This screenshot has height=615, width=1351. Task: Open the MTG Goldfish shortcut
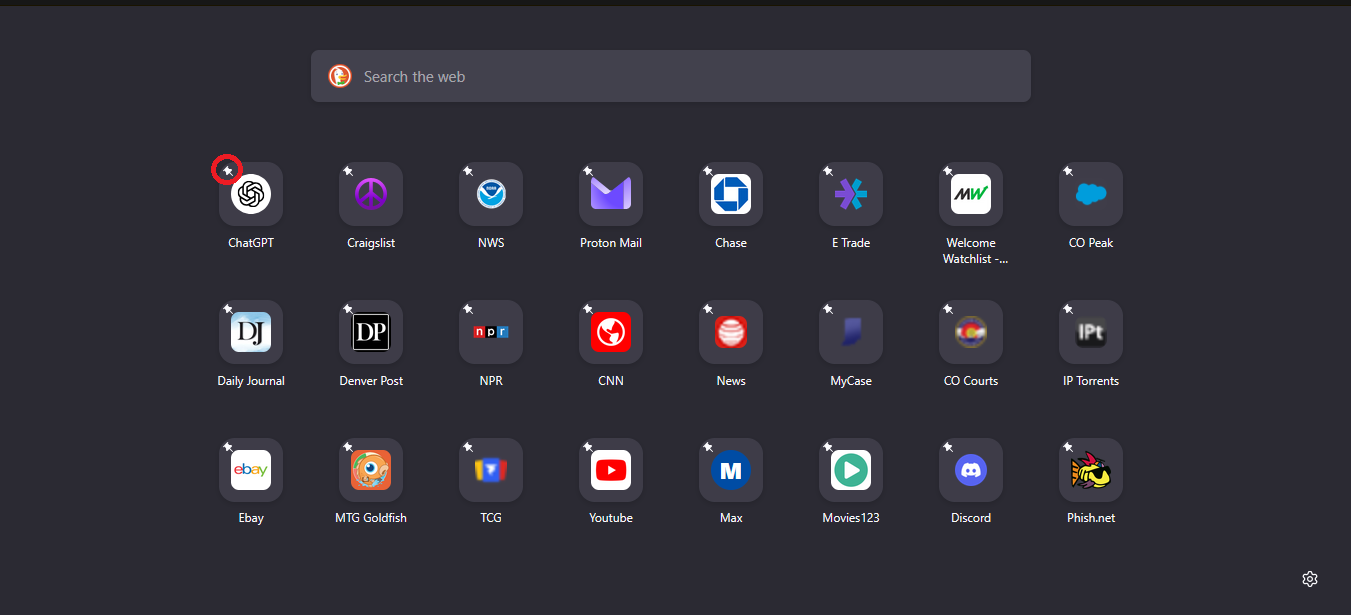pos(371,470)
